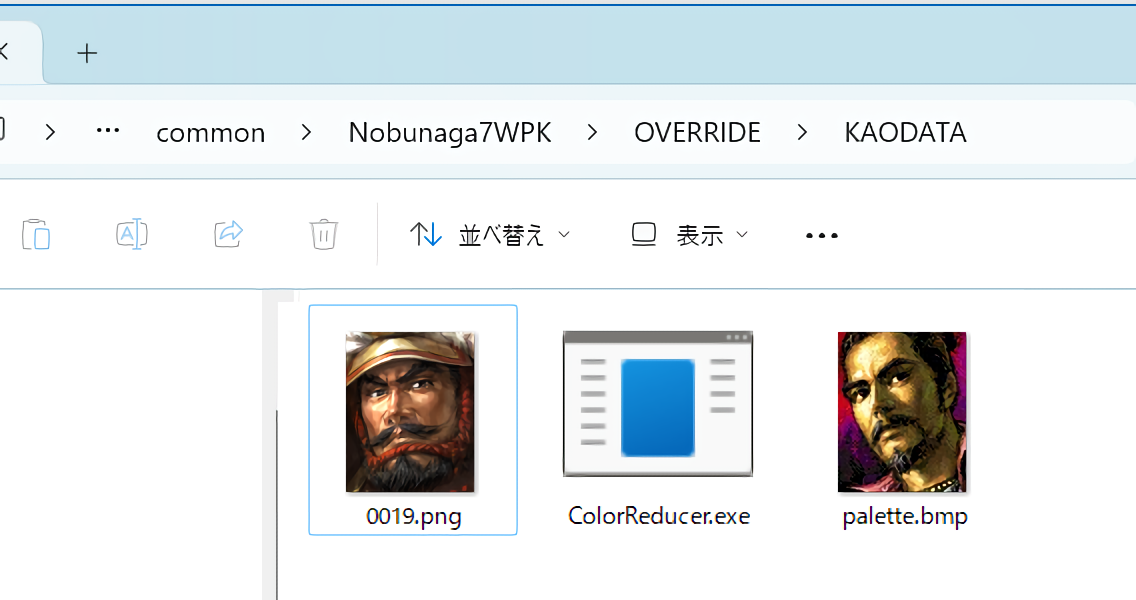1136x600 pixels.
Task: Navigate to the common folder in the breadcrumb
Action: tap(211, 133)
